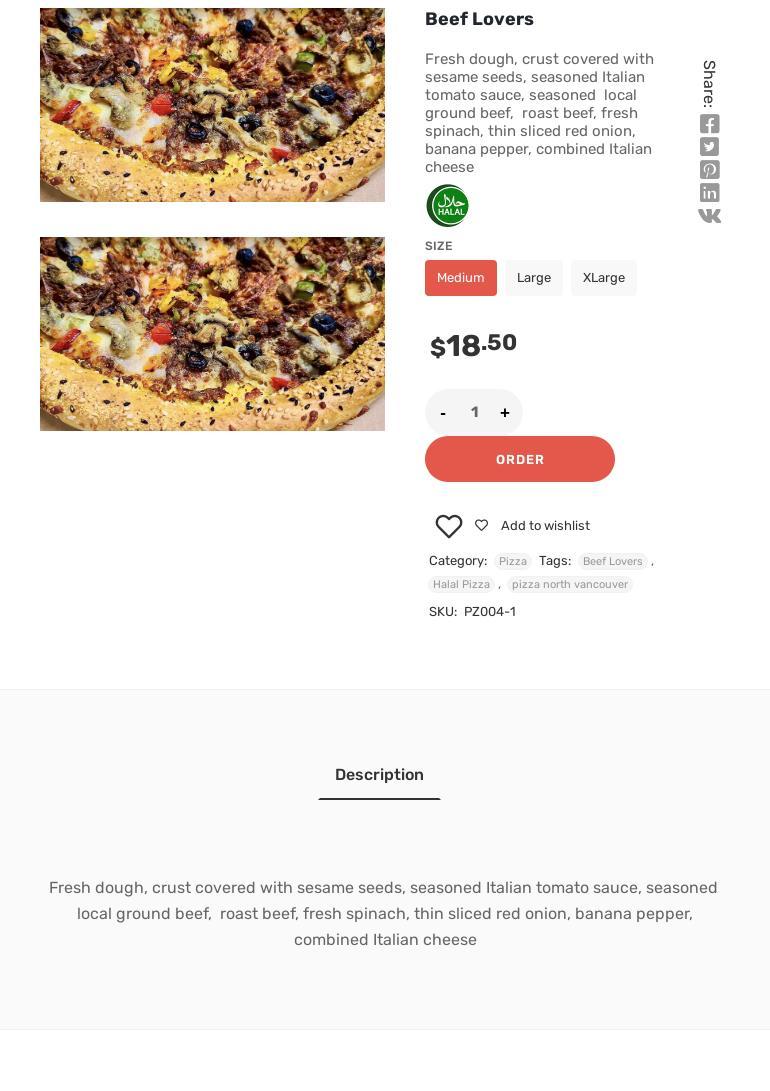Click the VK share icon

(x=709, y=216)
